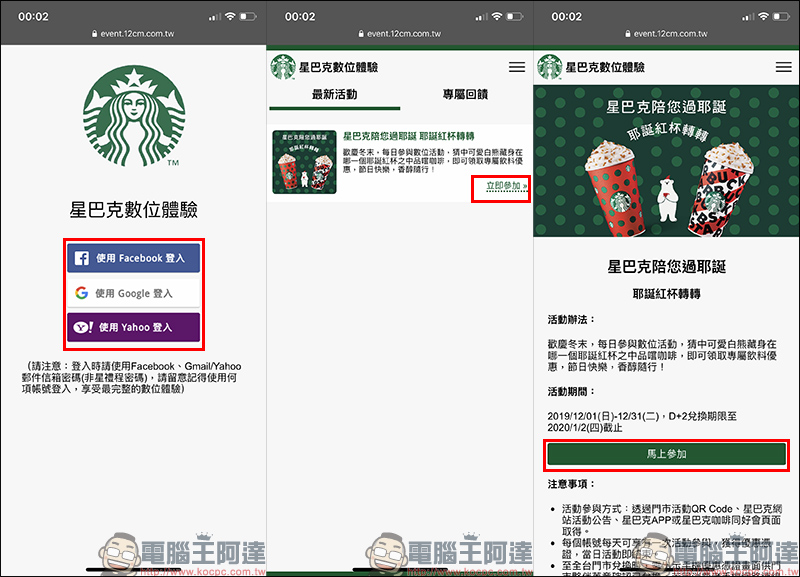
Task: Click the 立即參加 link
Action: coord(506,186)
